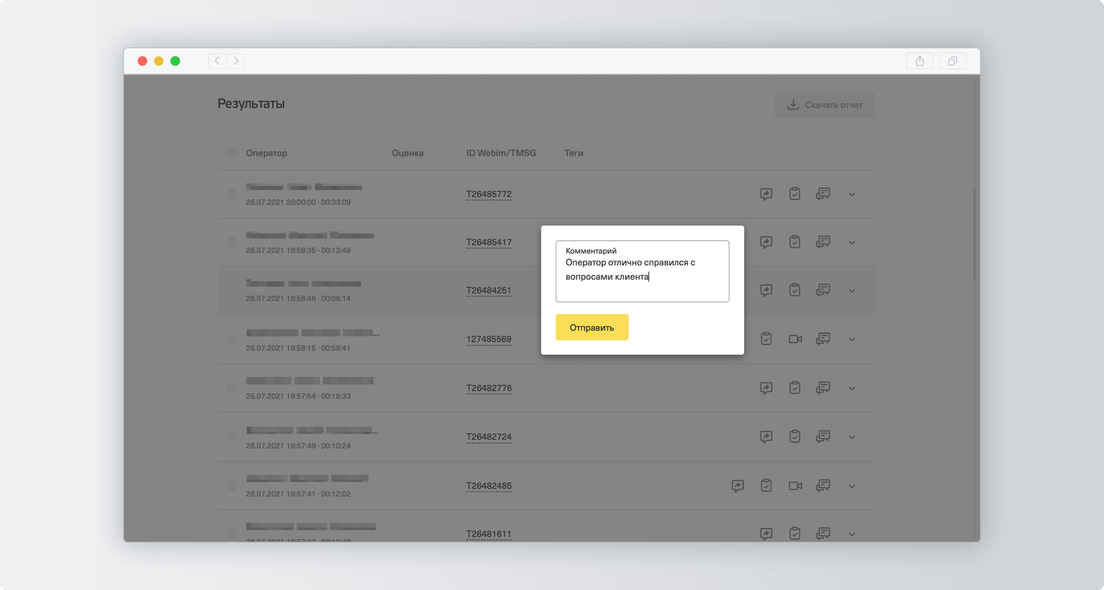
Task: Open ID link T26485417
Action: pyautogui.click(x=489, y=242)
